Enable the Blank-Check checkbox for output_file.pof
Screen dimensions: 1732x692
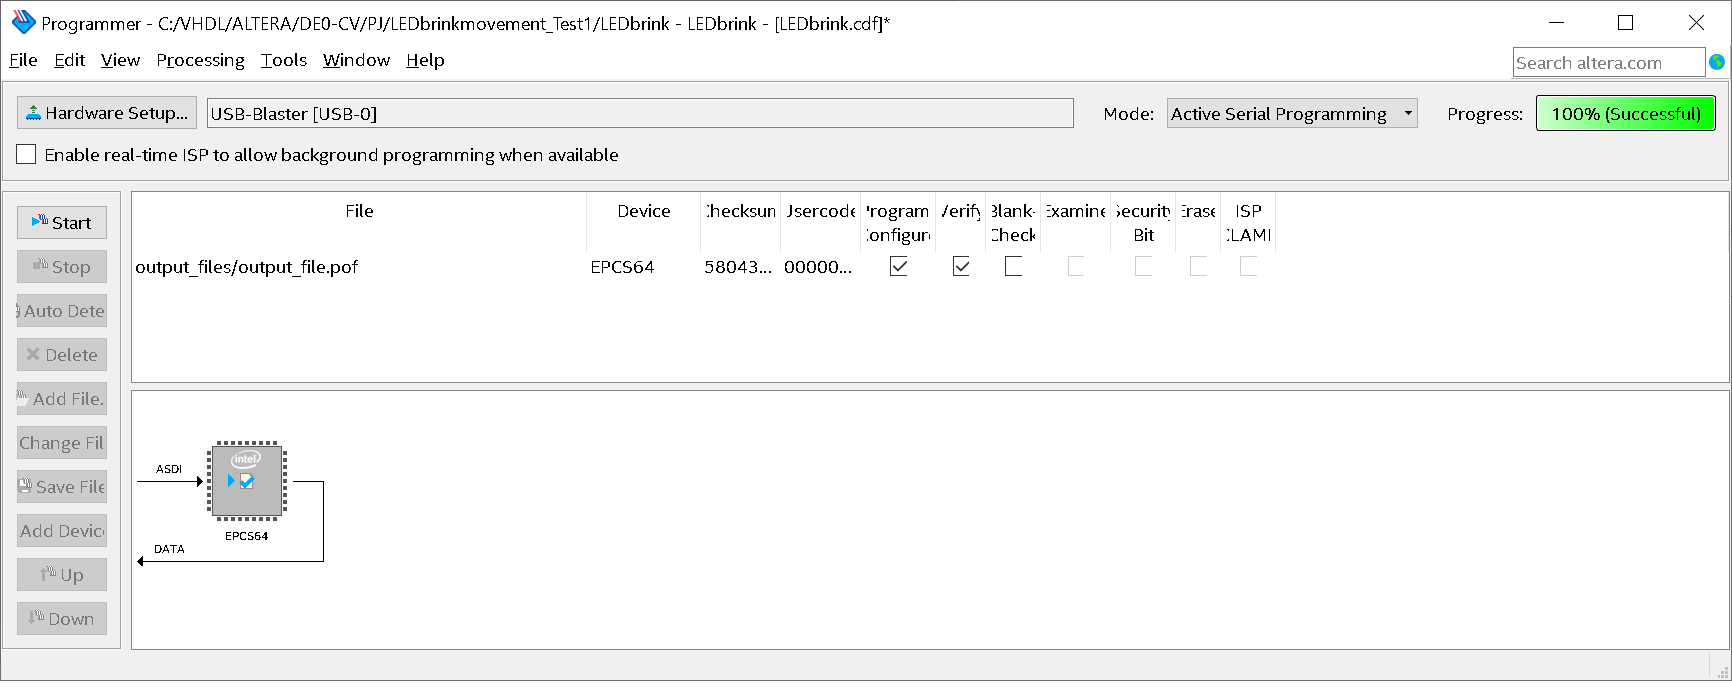pyautogui.click(x=1013, y=266)
